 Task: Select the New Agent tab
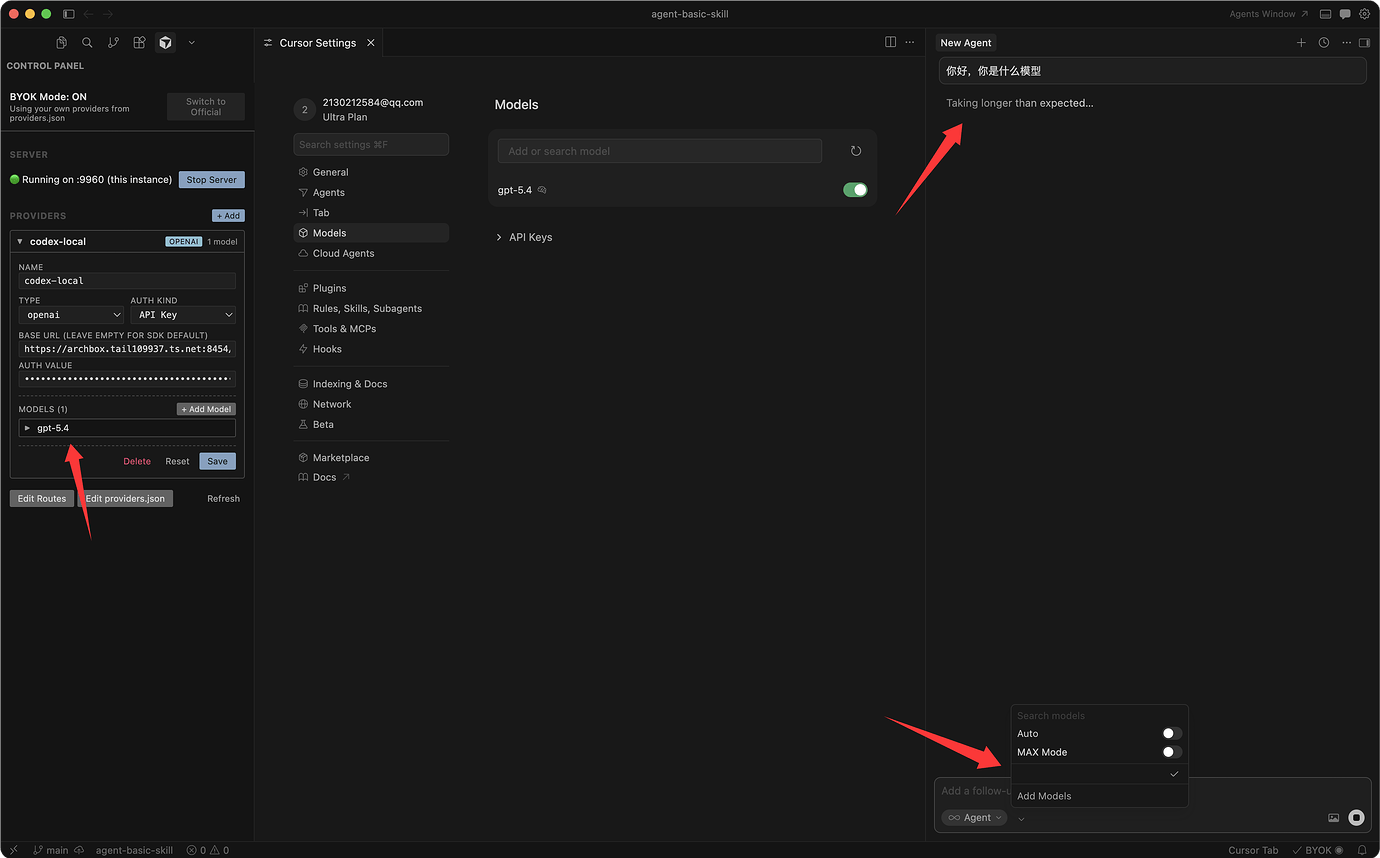(966, 43)
